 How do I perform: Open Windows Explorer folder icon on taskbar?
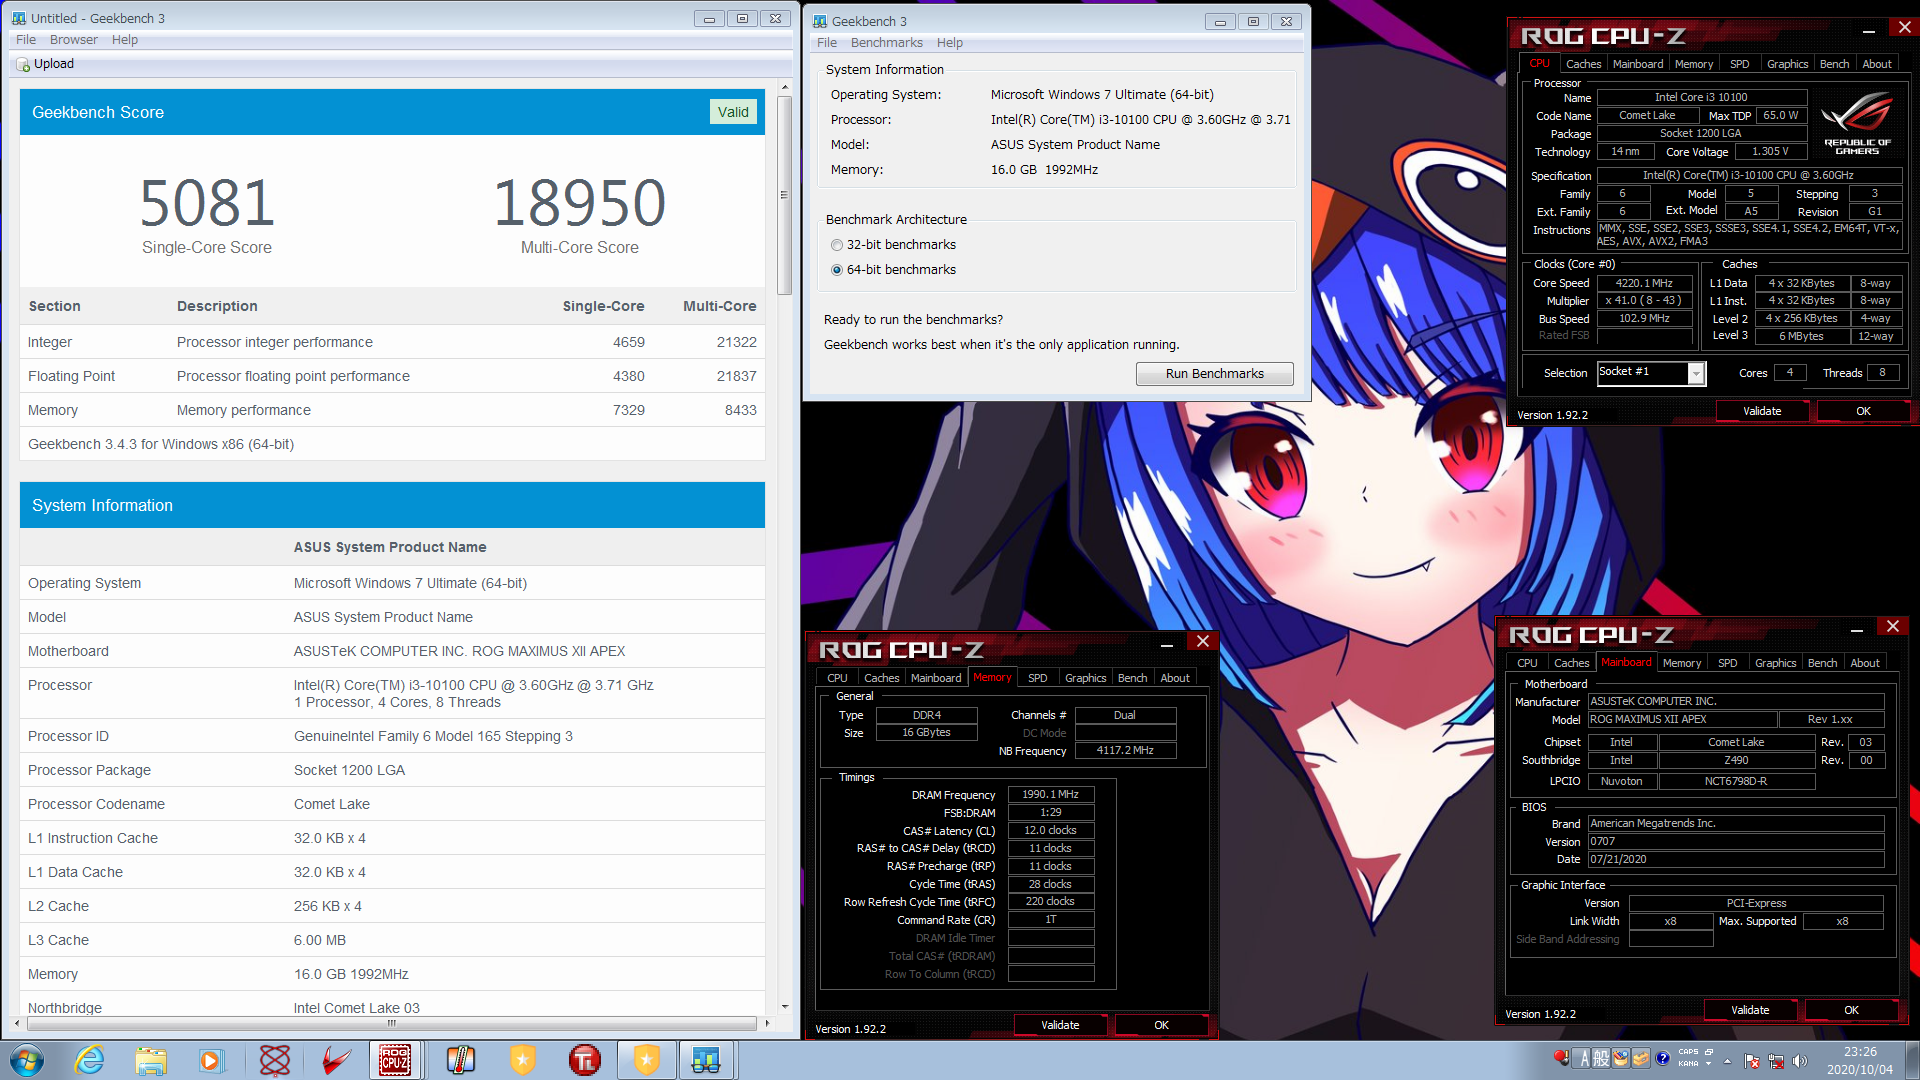[151, 1060]
